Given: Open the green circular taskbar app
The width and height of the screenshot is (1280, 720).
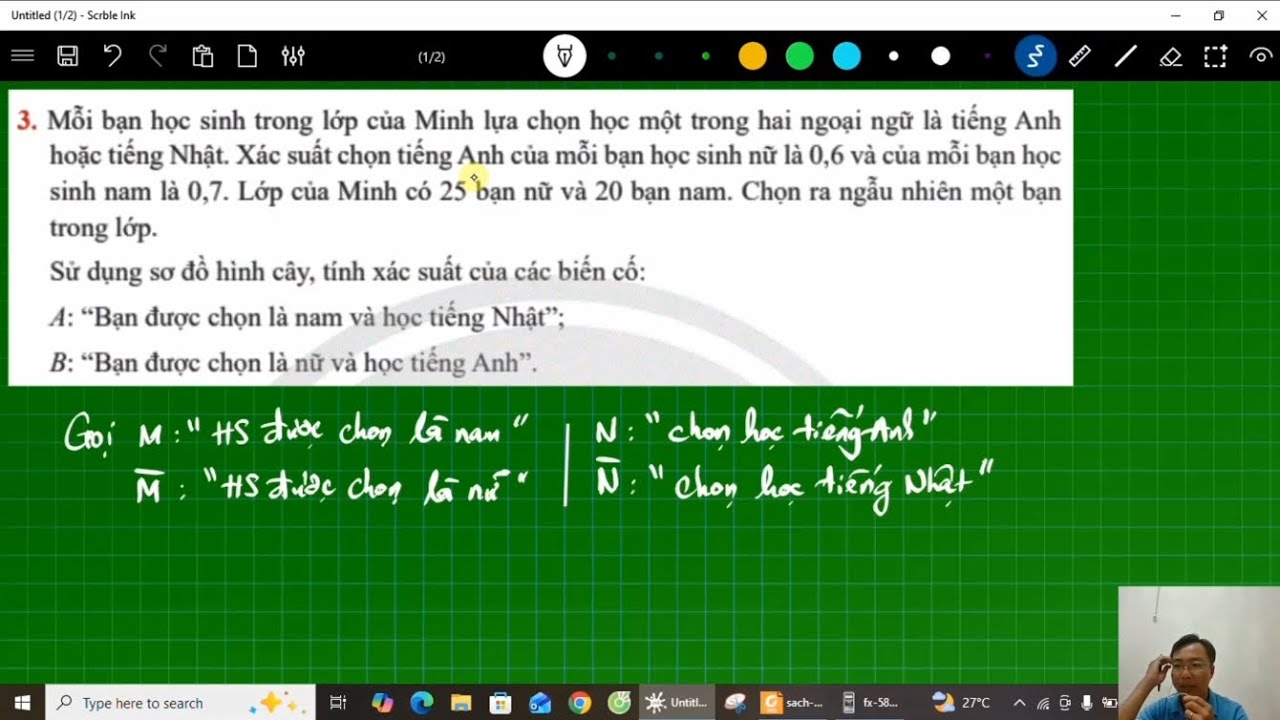Looking at the screenshot, I should pos(619,703).
